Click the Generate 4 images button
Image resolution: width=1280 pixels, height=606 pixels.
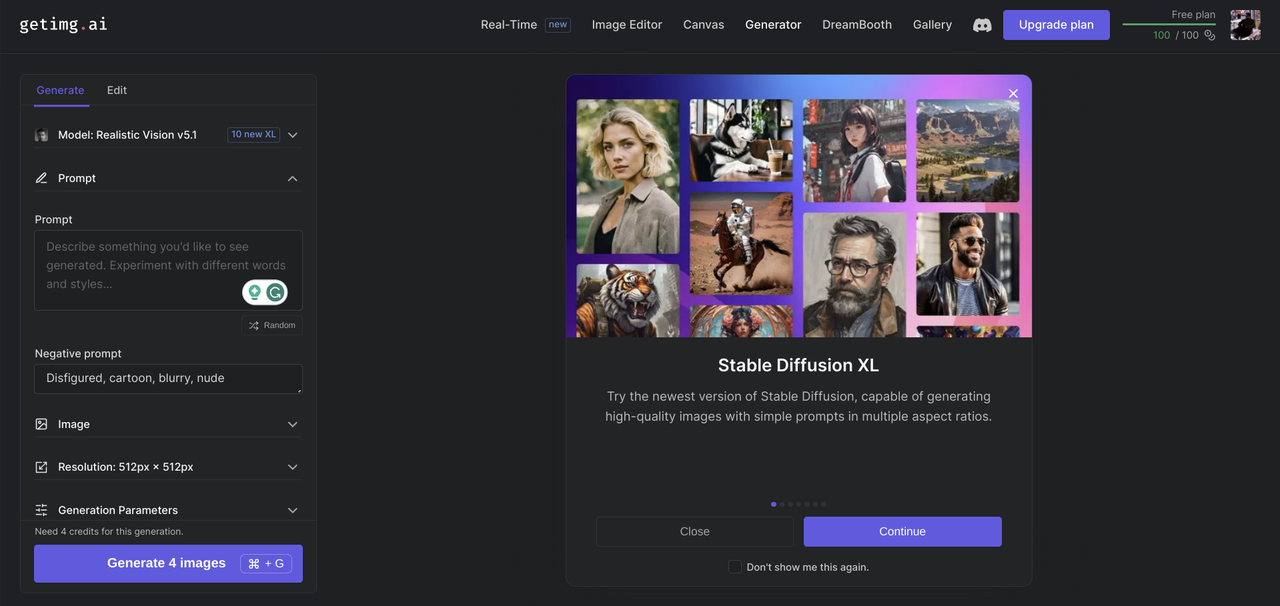point(168,563)
